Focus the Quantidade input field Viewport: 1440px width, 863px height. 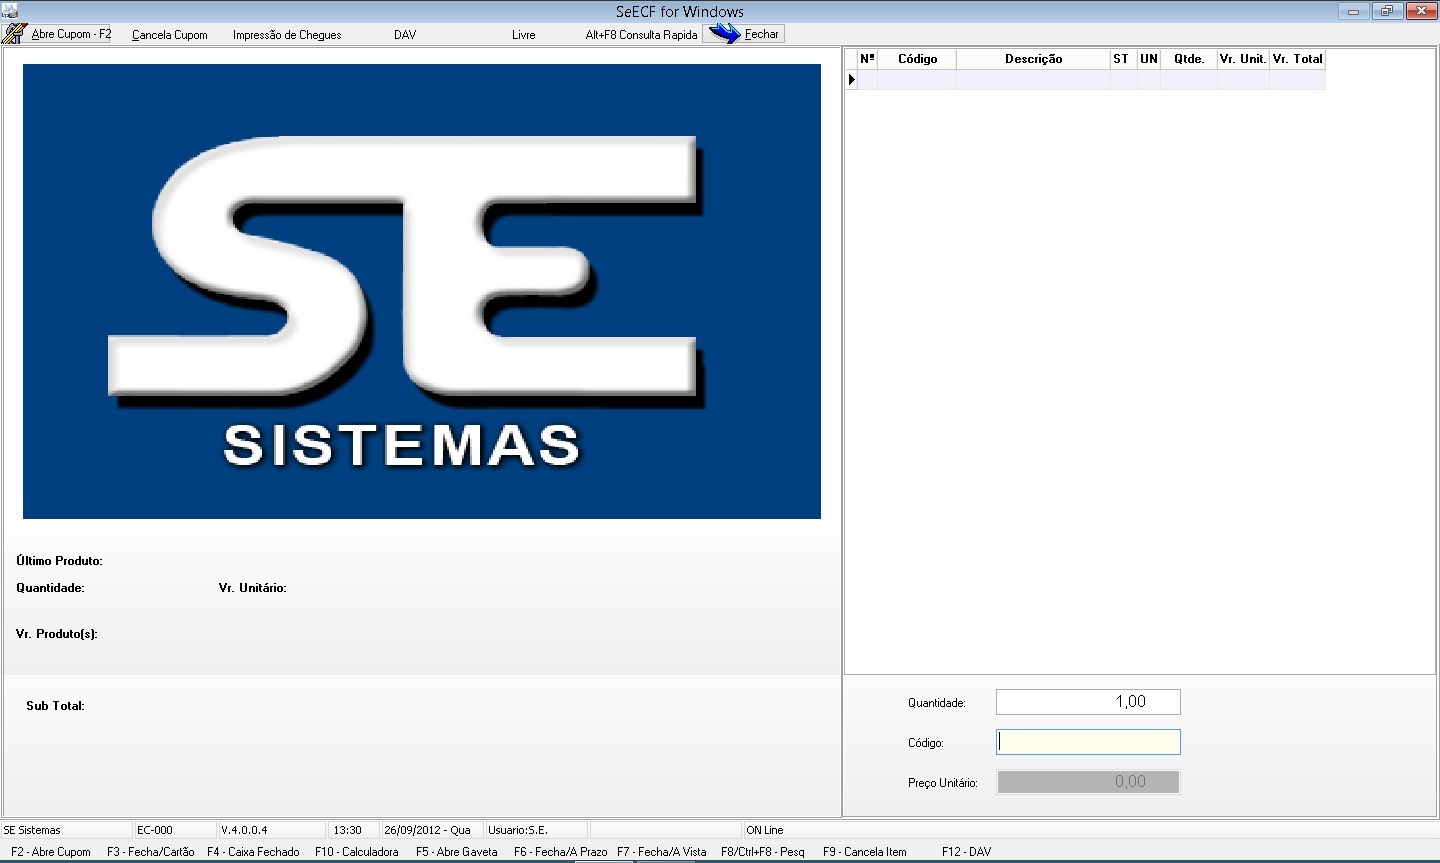coord(1088,702)
